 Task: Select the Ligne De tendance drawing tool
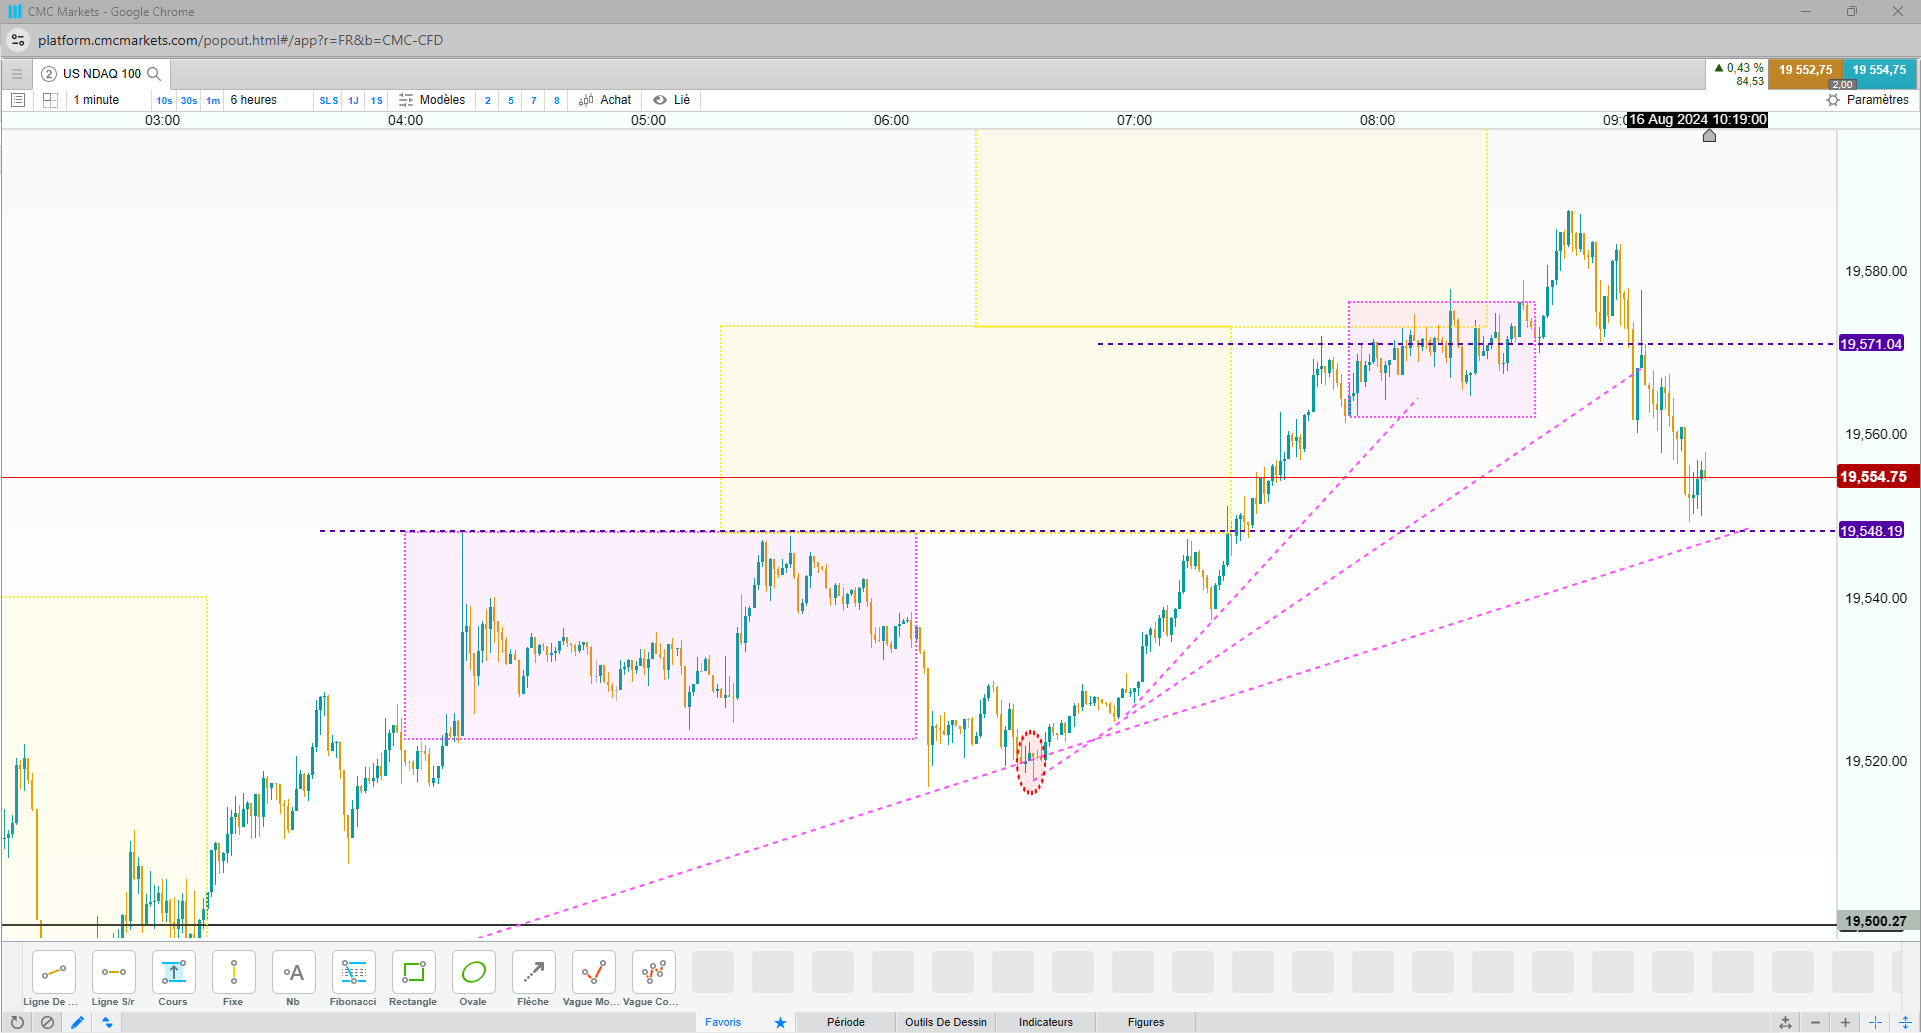54,972
